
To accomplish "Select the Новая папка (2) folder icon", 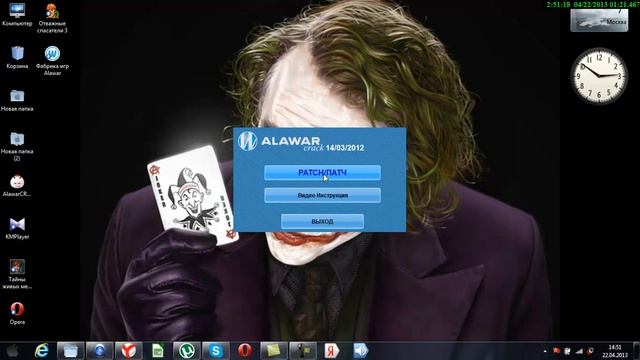I will pyautogui.click(x=17, y=146).
